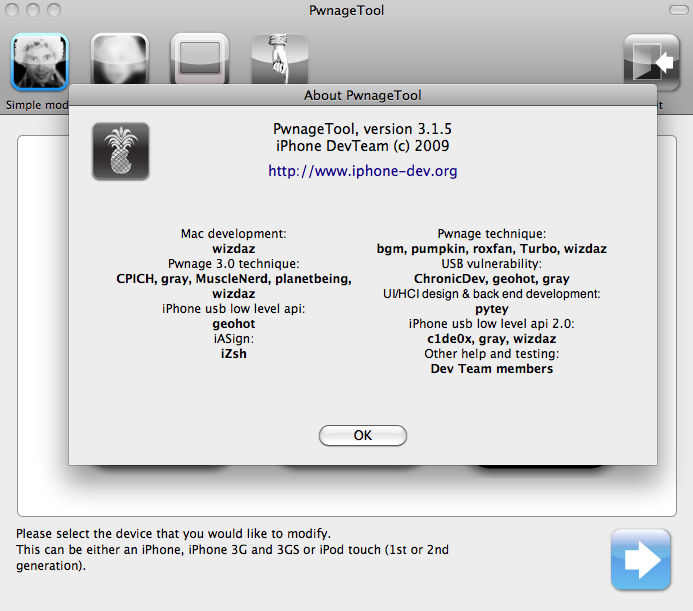Click 'pytey' credit name

click(x=491, y=309)
